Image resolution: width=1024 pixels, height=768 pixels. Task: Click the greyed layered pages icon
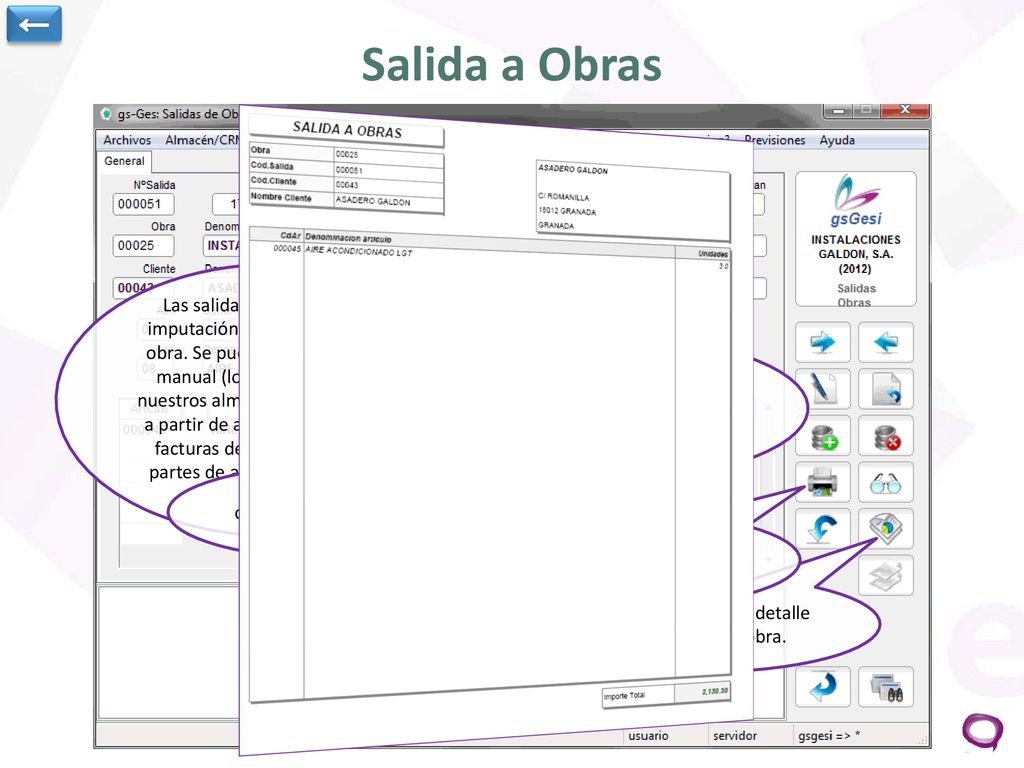tap(886, 575)
